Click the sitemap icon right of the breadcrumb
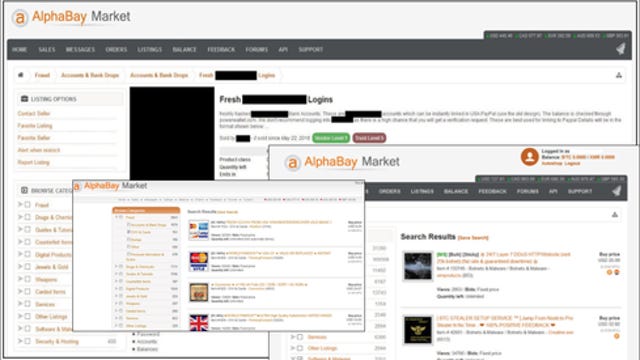 [x=619, y=75]
